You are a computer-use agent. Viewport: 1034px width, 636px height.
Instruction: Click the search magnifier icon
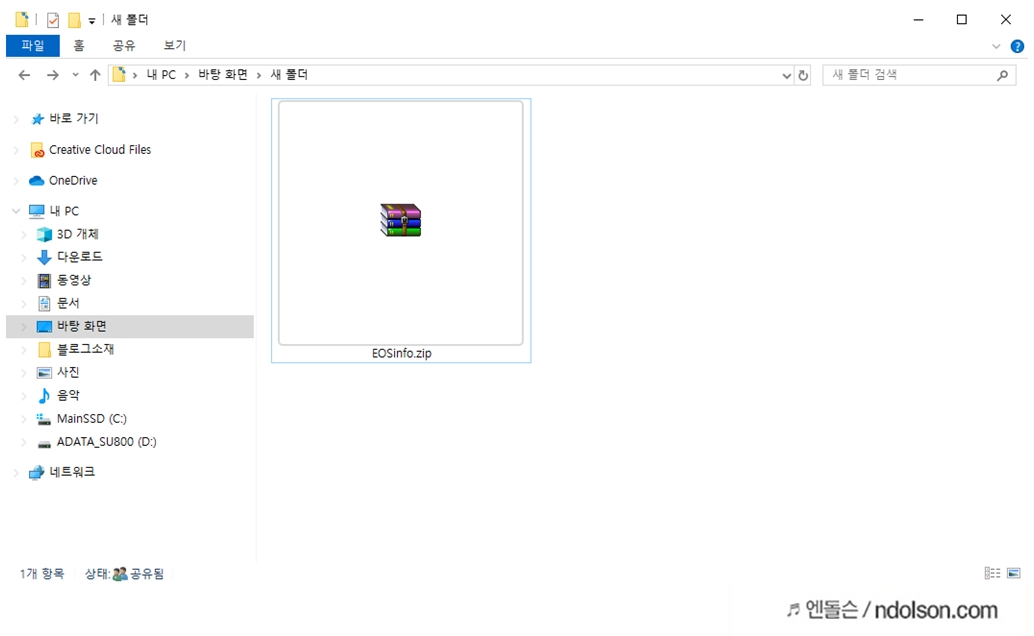[x=1002, y=76]
